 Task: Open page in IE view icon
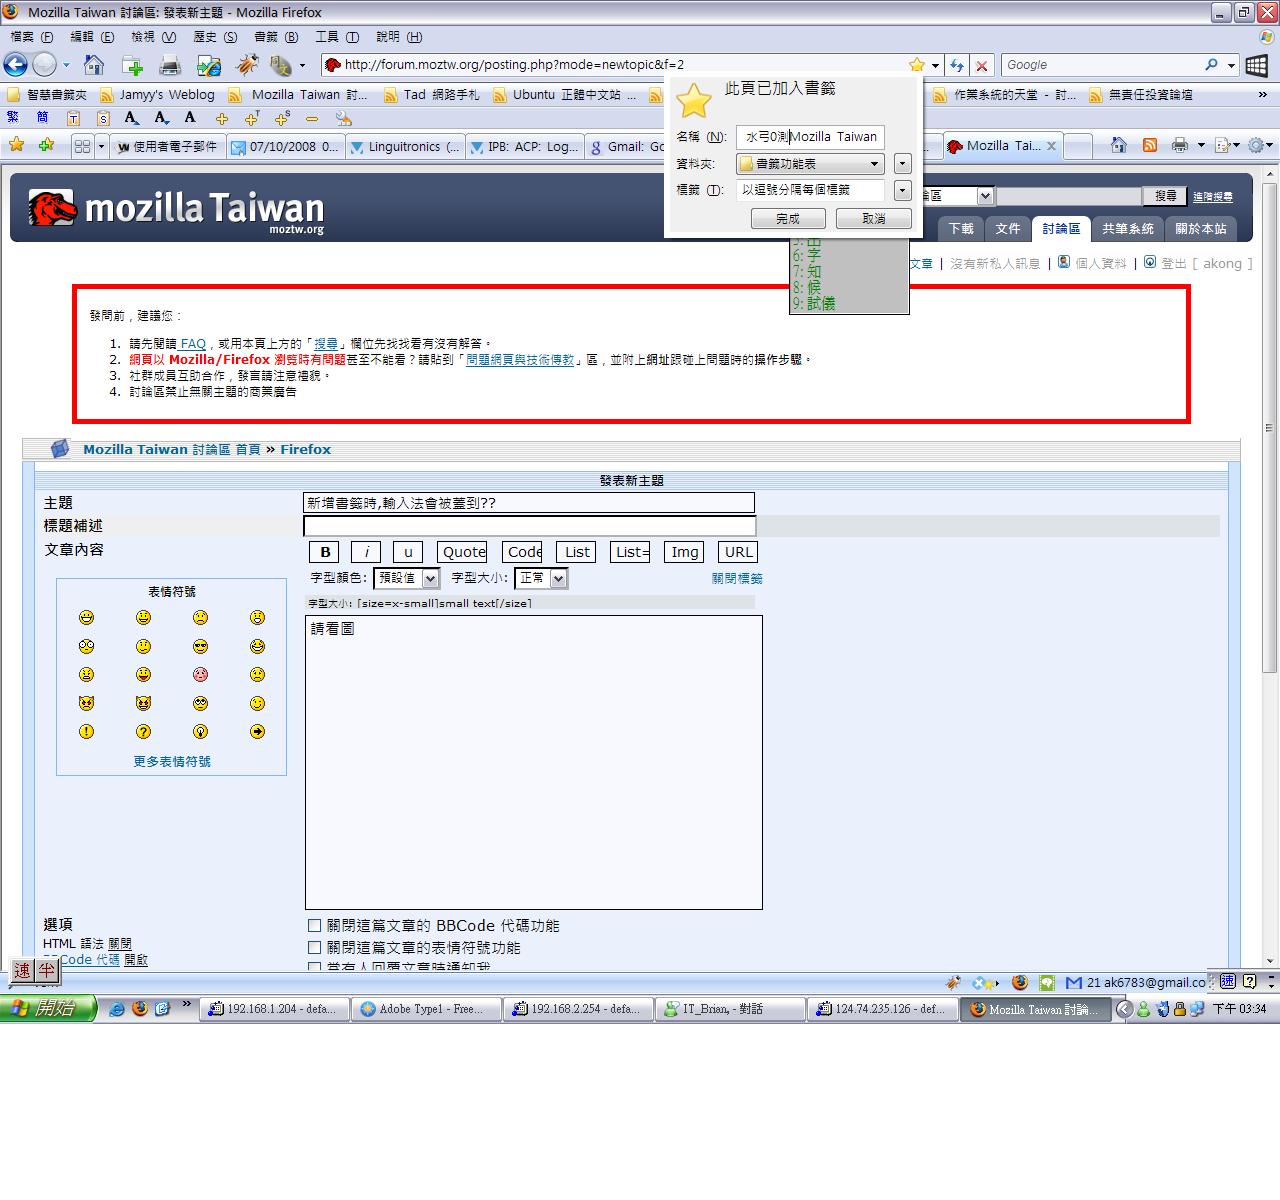point(208,66)
